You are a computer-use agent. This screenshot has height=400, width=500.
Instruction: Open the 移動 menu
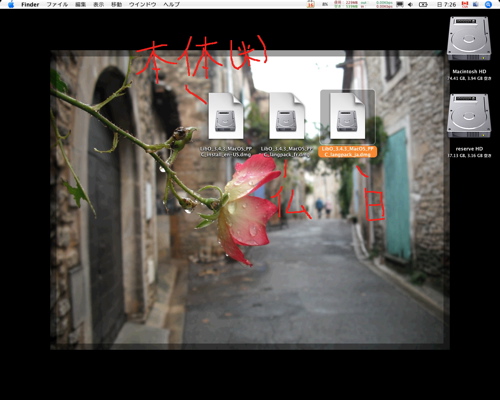coord(116,4)
